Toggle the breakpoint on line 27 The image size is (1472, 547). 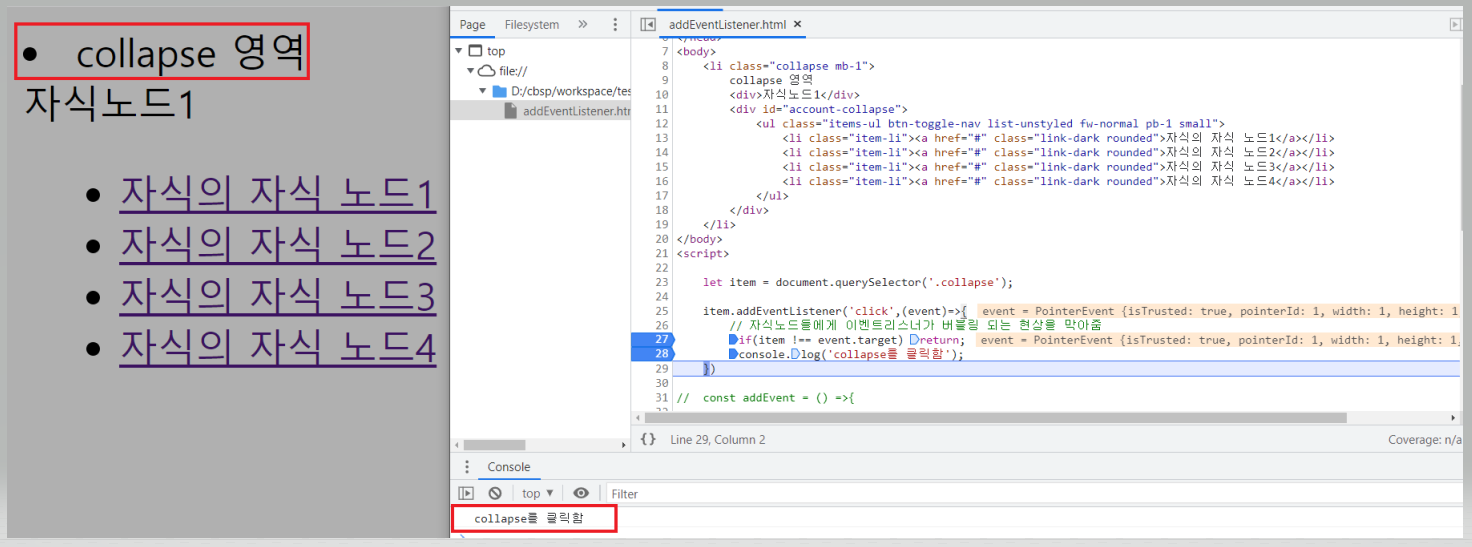click(653, 340)
